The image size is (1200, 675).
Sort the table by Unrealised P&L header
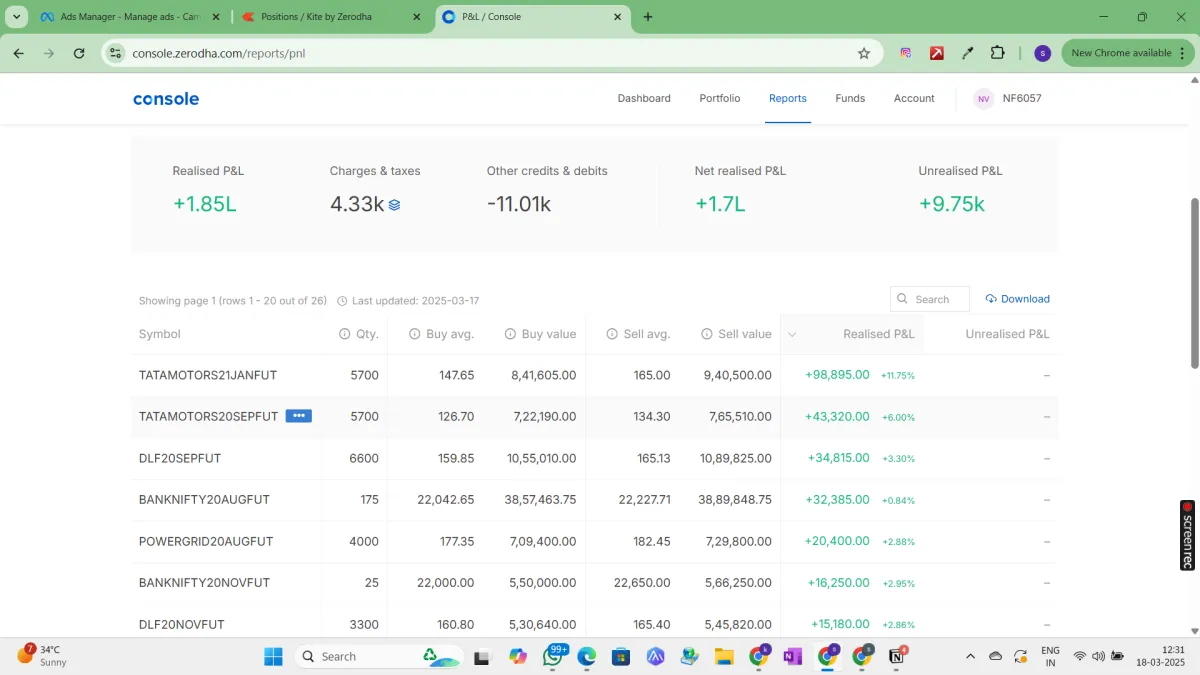coord(1007,334)
